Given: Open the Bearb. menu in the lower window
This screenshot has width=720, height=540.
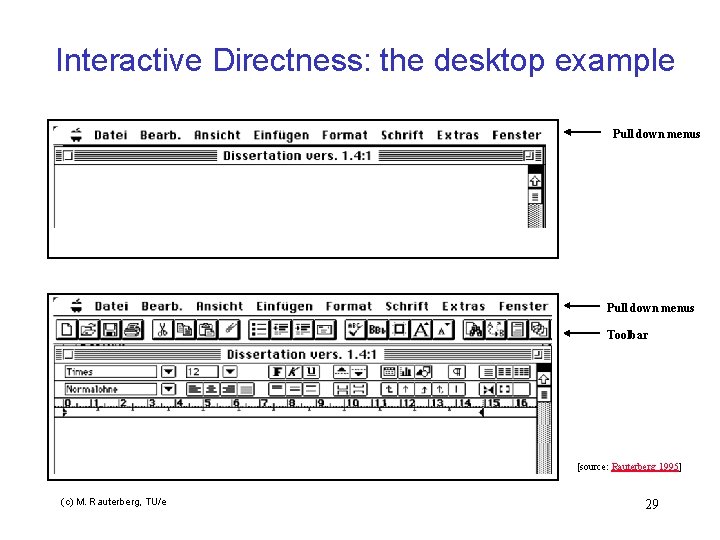Looking at the screenshot, I should tap(162, 306).
